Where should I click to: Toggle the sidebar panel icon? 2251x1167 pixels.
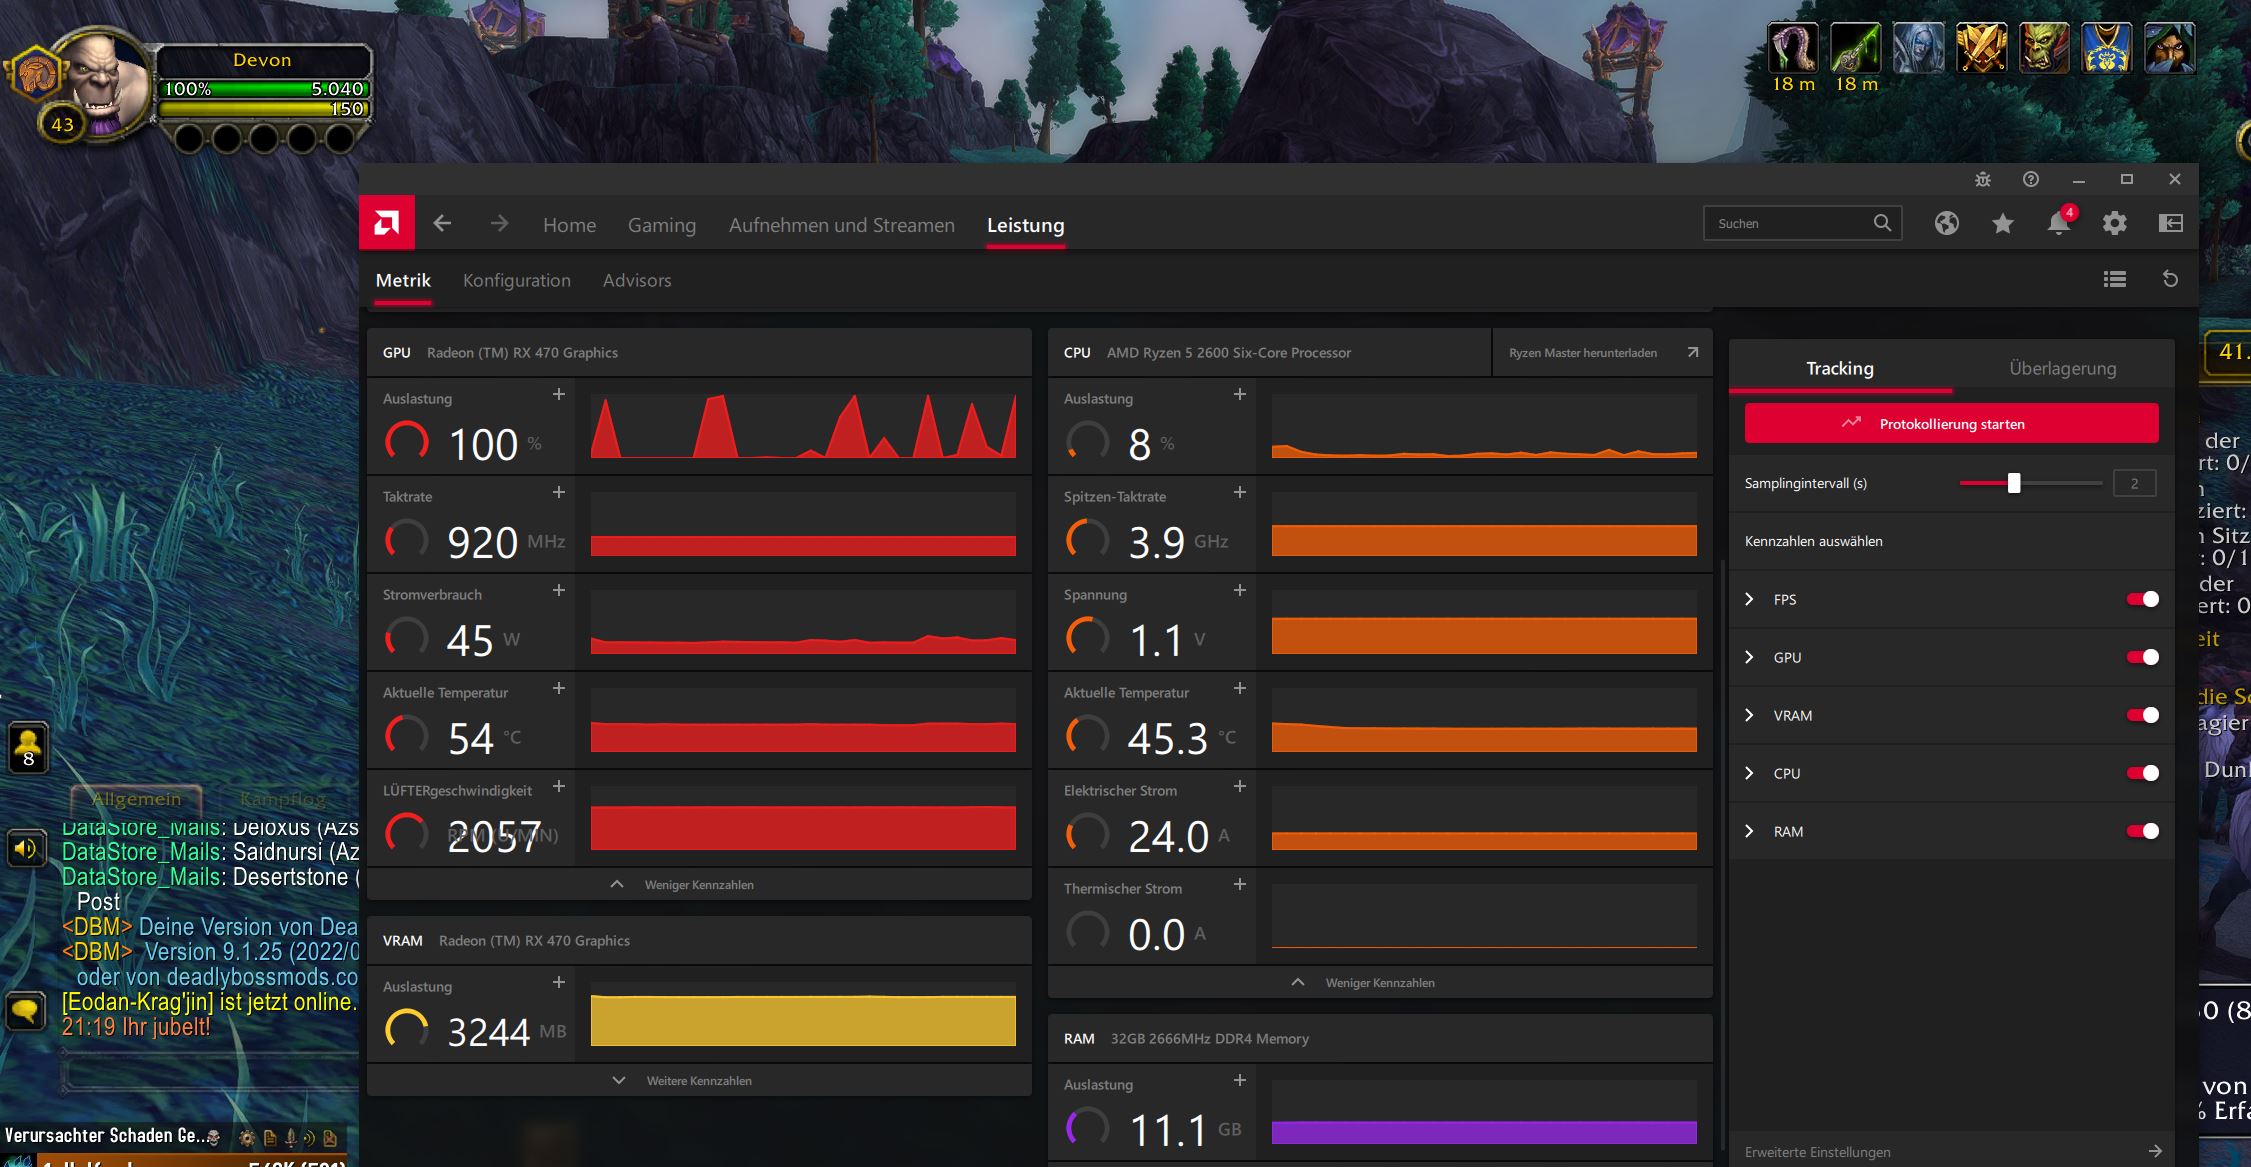(x=2170, y=223)
